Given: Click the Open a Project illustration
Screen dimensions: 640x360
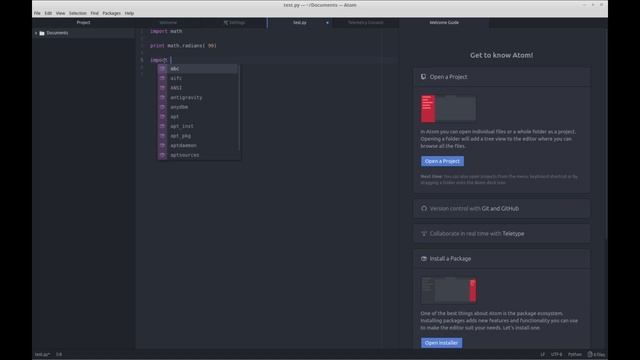Looking at the screenshot, I should [448, 109].
